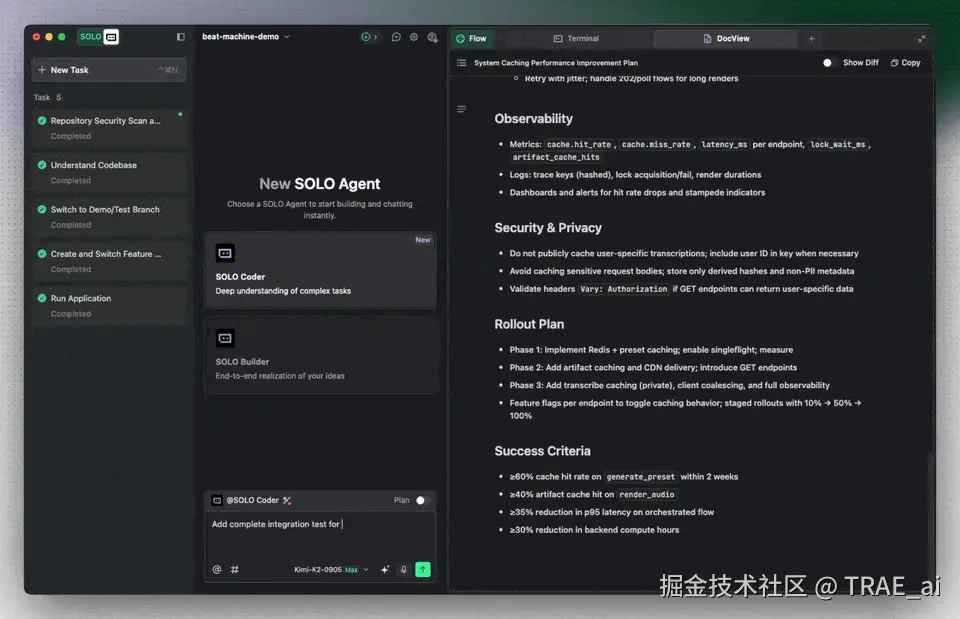The height and width of the screenshot is (619, 960).
Task: Click the Copy button for the plan
Action: [x=904, y=61]
